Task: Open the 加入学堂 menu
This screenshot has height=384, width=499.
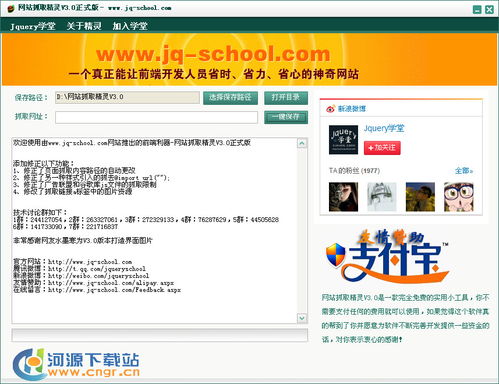Action: [x=130, y=26]
